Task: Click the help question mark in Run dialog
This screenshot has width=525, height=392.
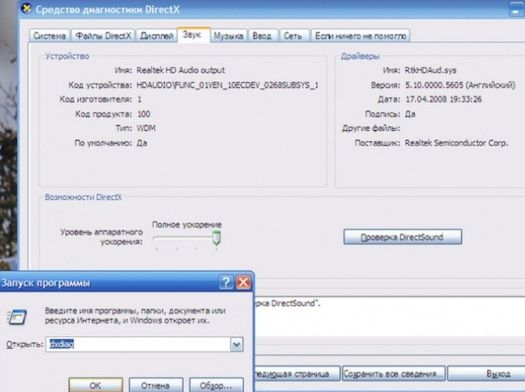Action: tap(226, 282)
